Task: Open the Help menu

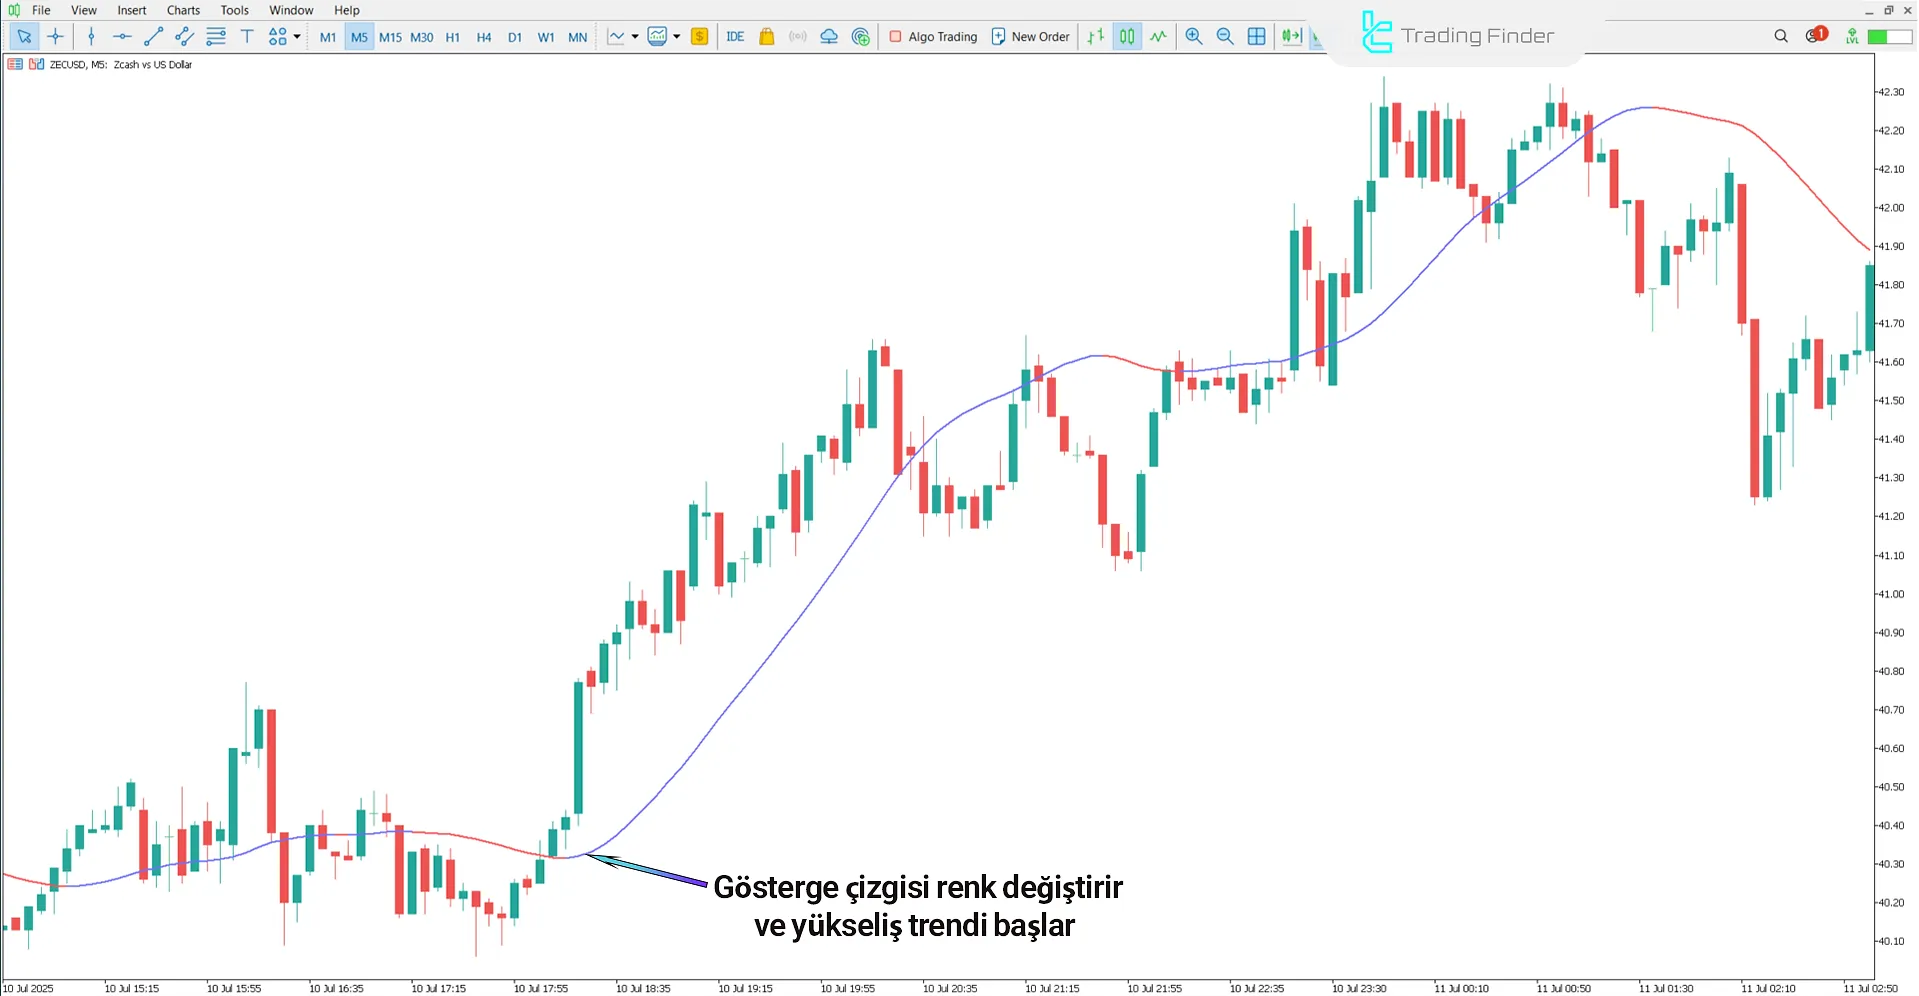Action: click(347, 10)
